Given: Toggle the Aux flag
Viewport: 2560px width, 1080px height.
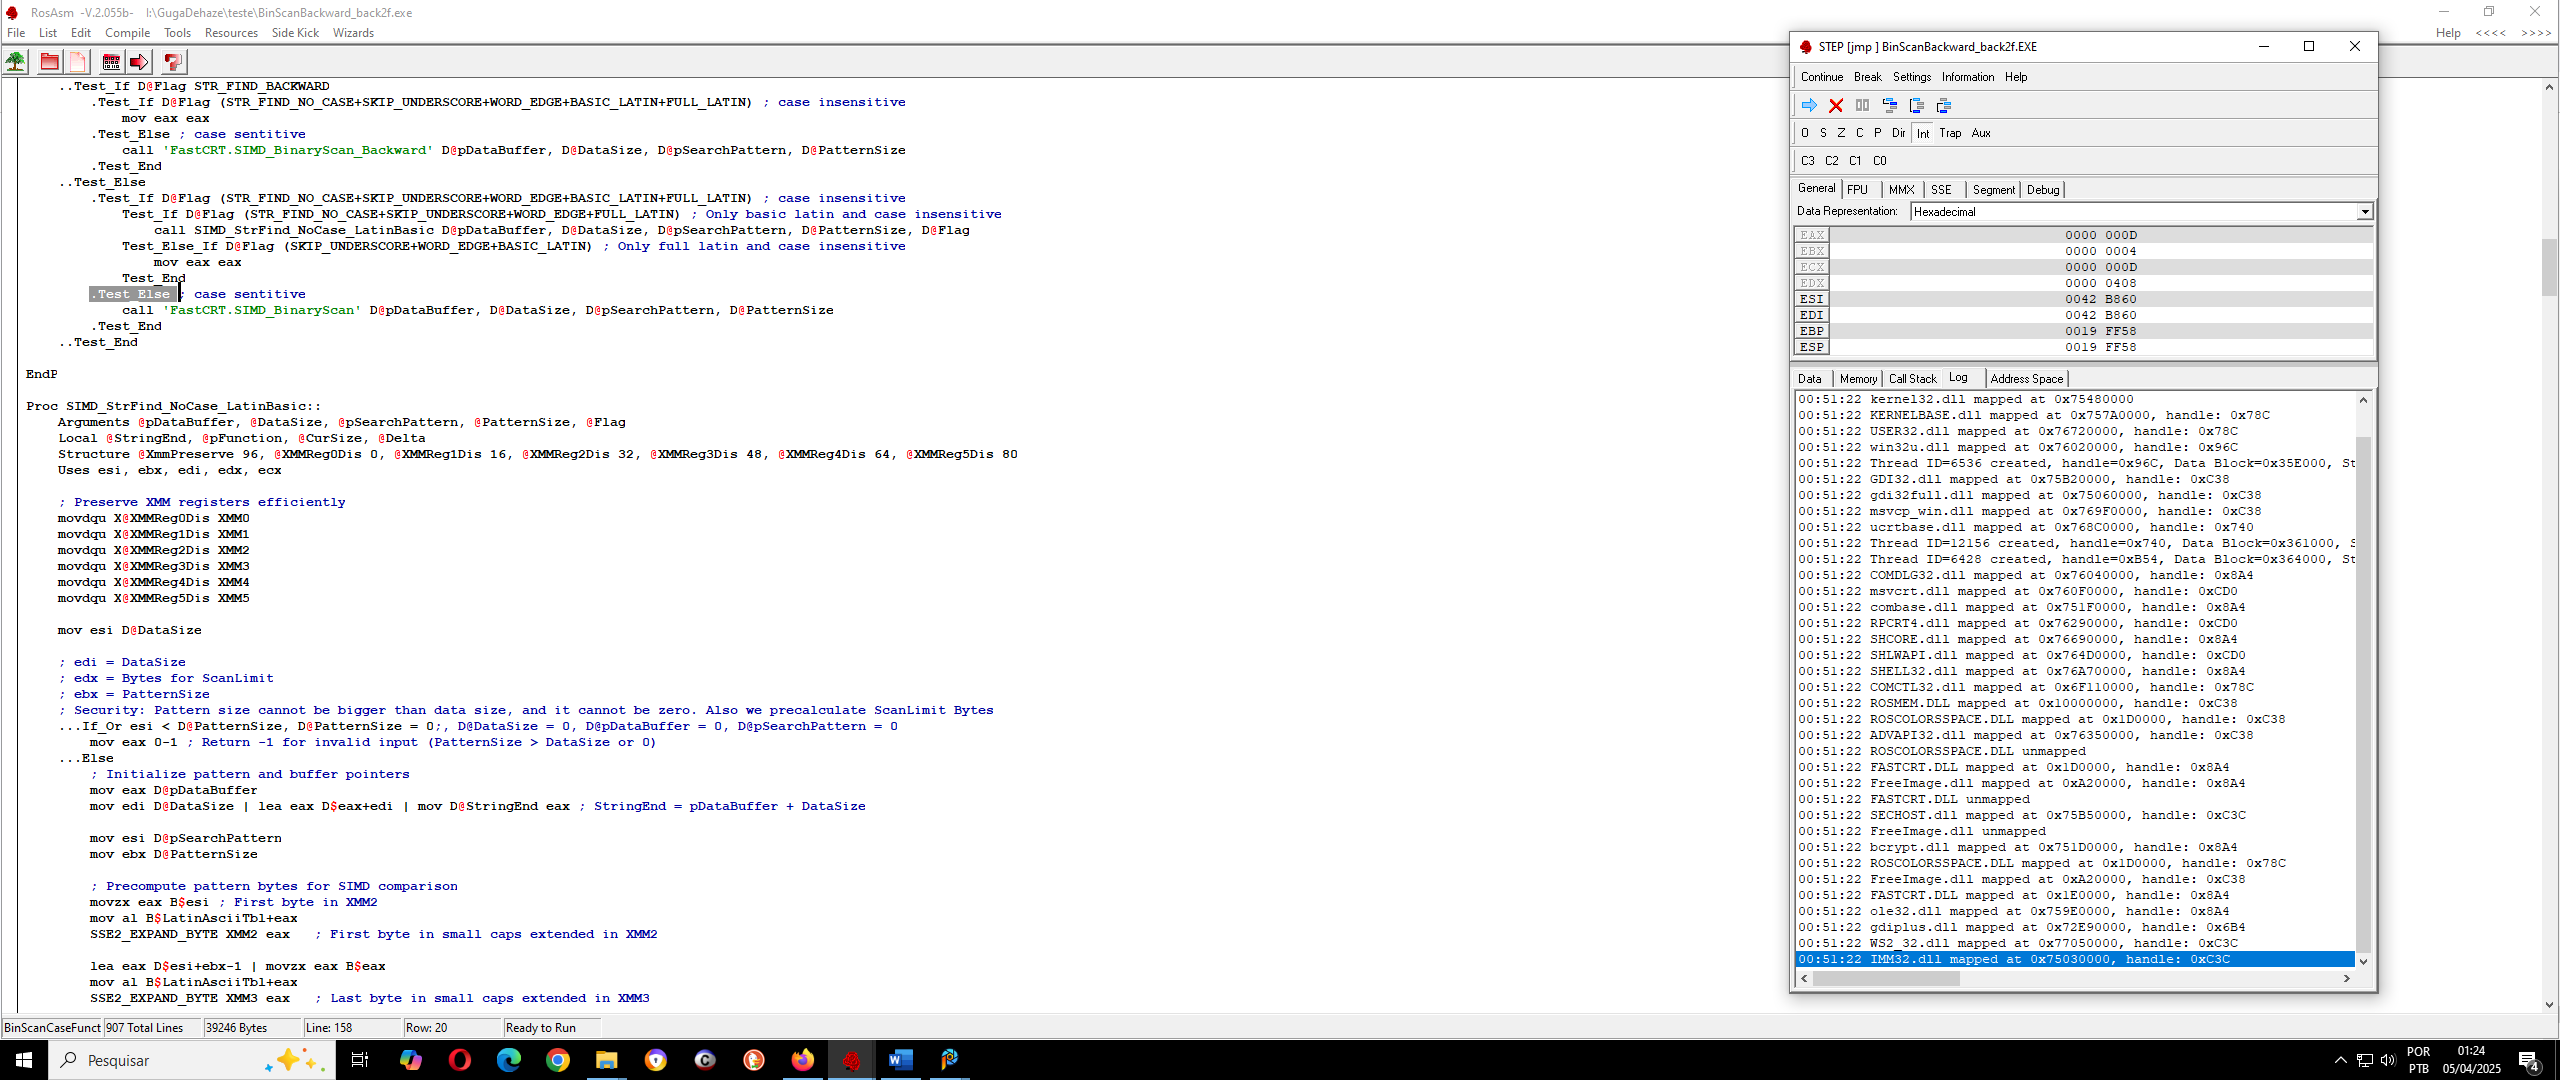Looking at the screenshot, I should pos(1981,133).
